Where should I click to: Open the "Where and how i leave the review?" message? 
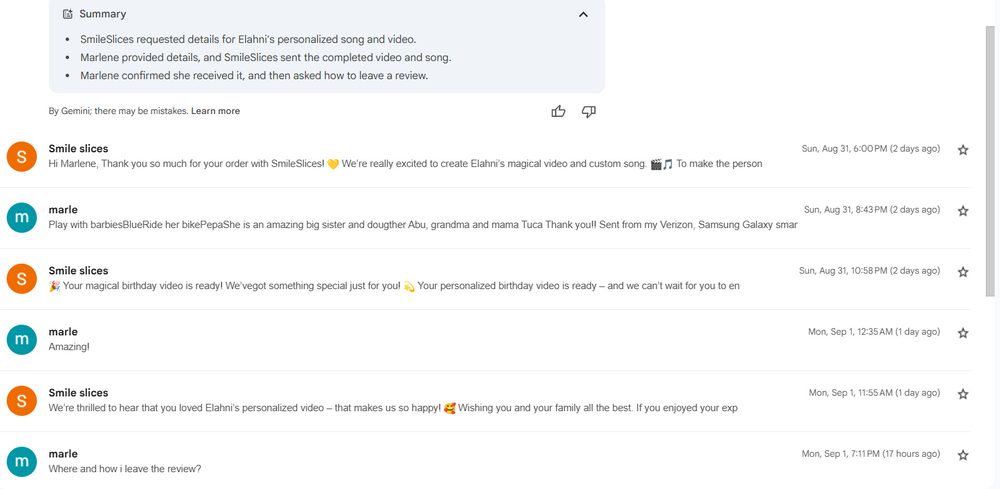(125, 469)
